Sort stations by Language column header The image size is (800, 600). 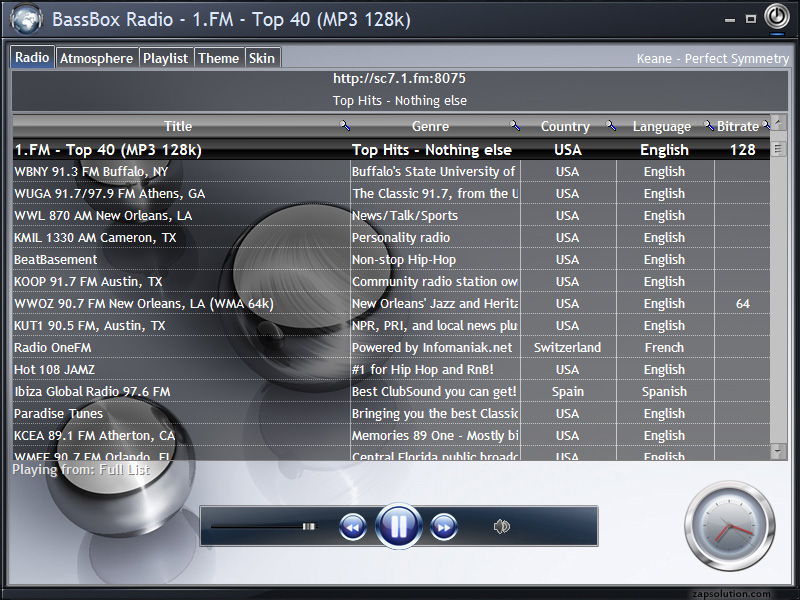pos(661,126)
